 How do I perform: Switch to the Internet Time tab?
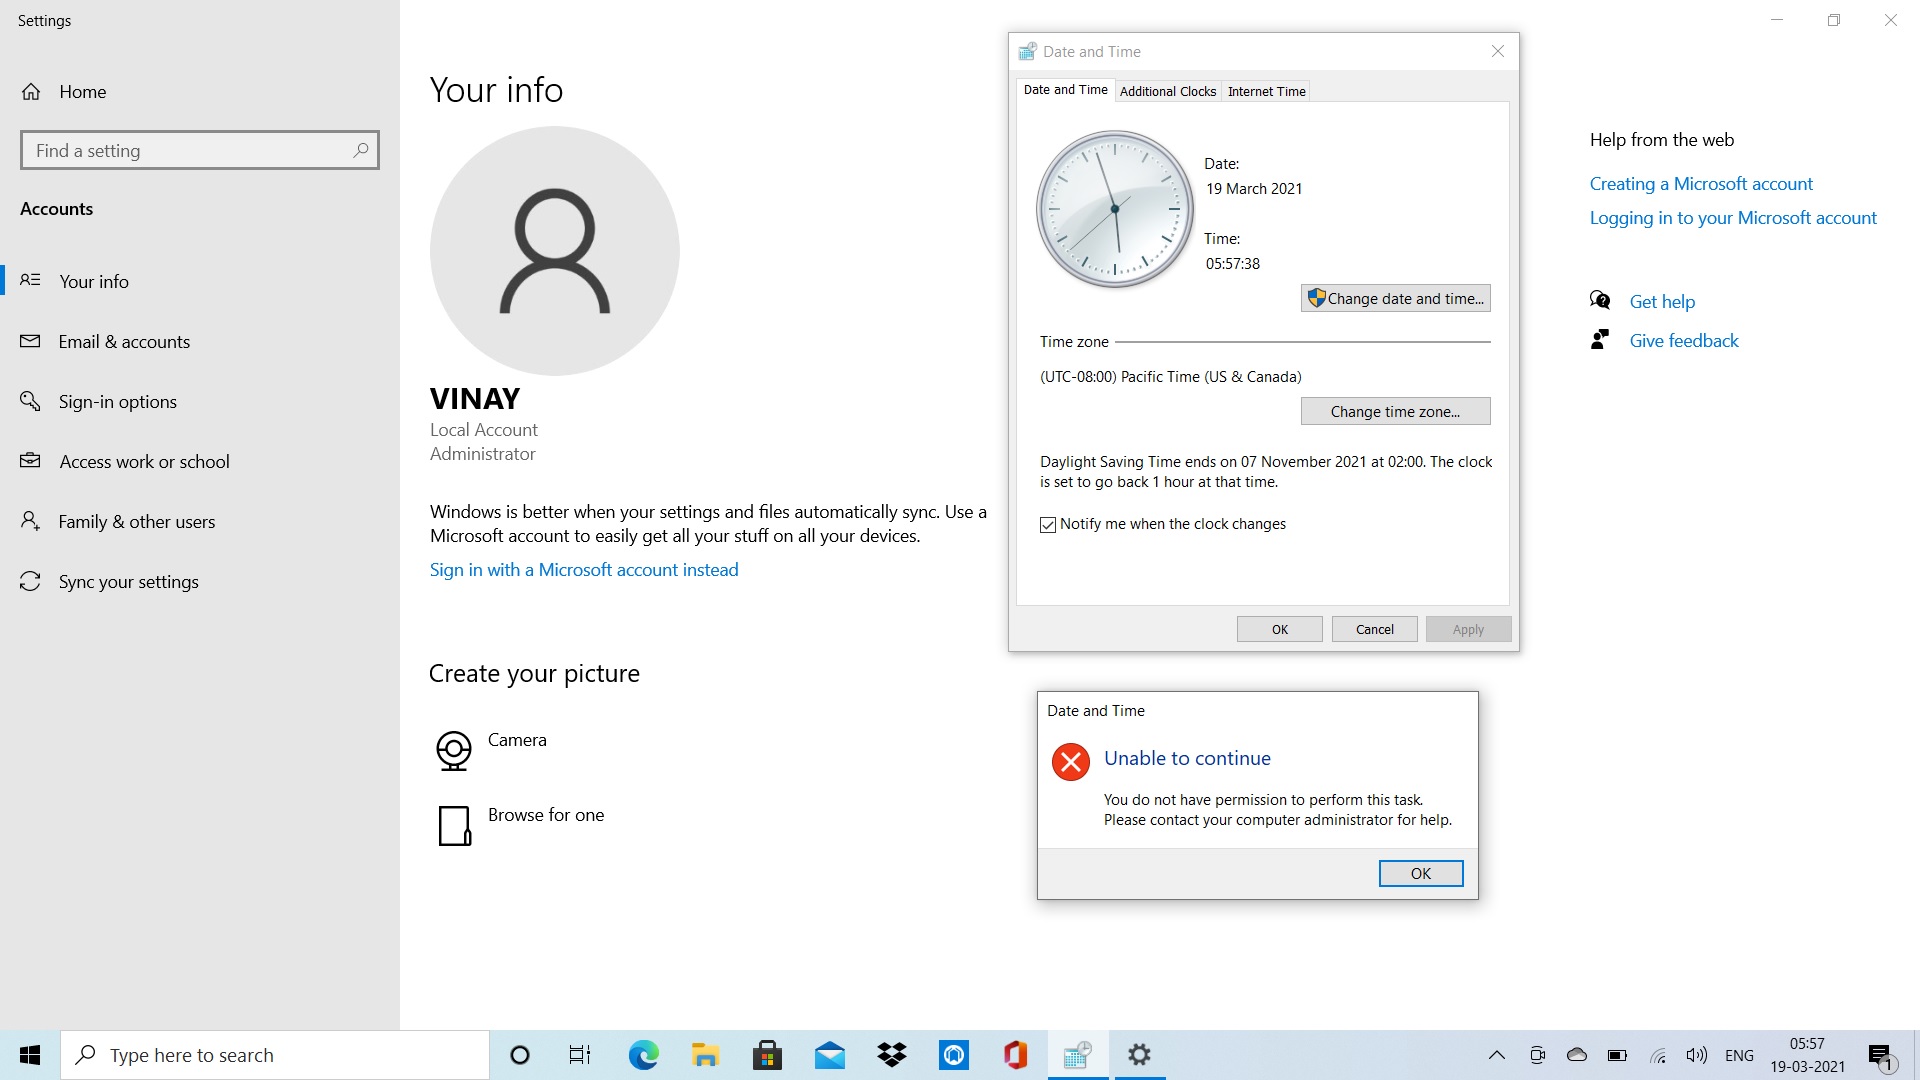1265,91
